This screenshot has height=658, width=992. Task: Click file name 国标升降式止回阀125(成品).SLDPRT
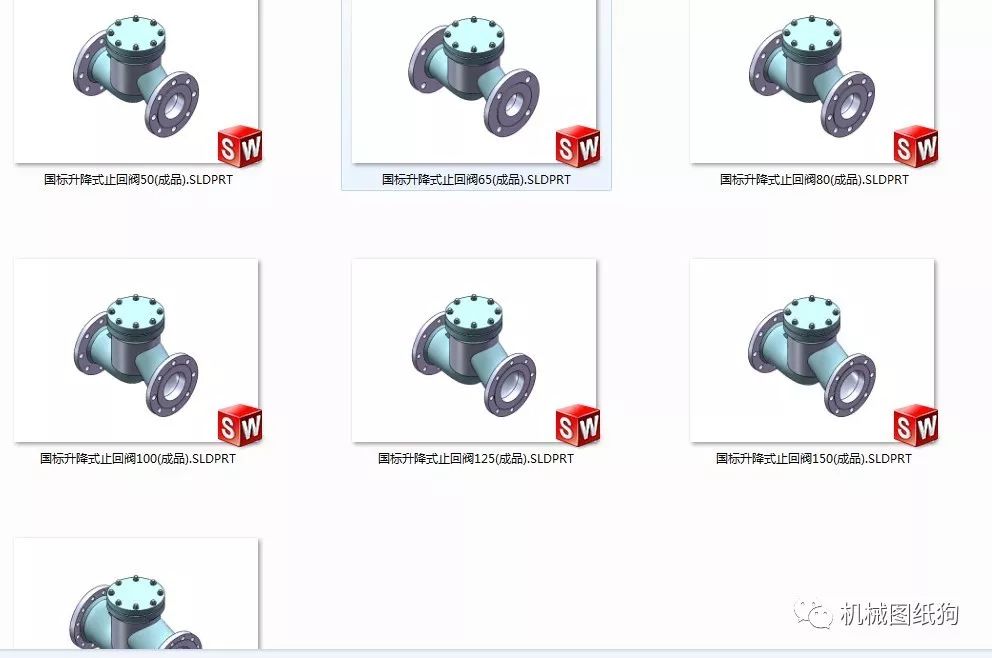click(476, 459)
